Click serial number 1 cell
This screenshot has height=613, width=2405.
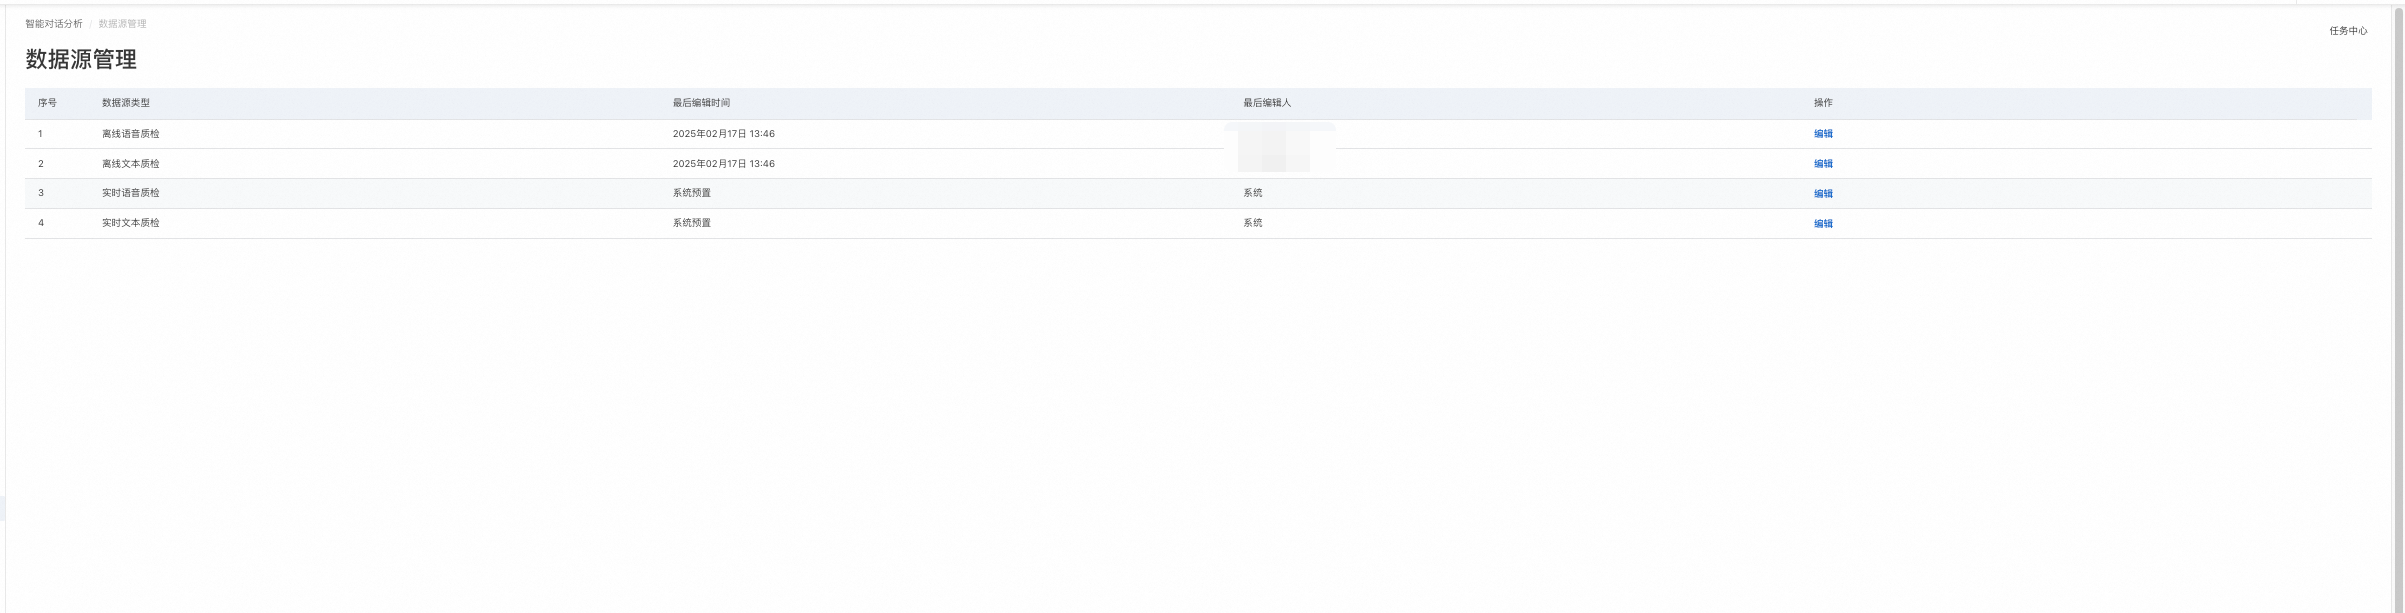(x=40, y=134)
